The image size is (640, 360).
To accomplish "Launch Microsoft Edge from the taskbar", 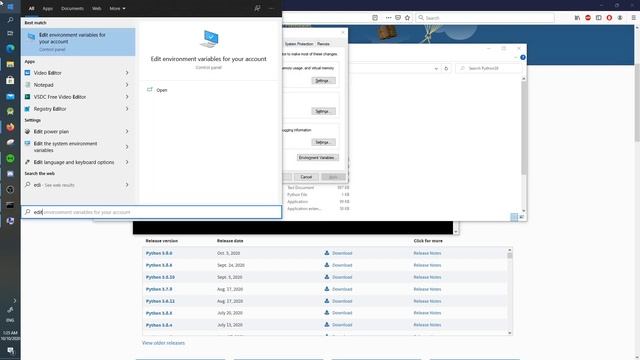I will tap(10, 48).
